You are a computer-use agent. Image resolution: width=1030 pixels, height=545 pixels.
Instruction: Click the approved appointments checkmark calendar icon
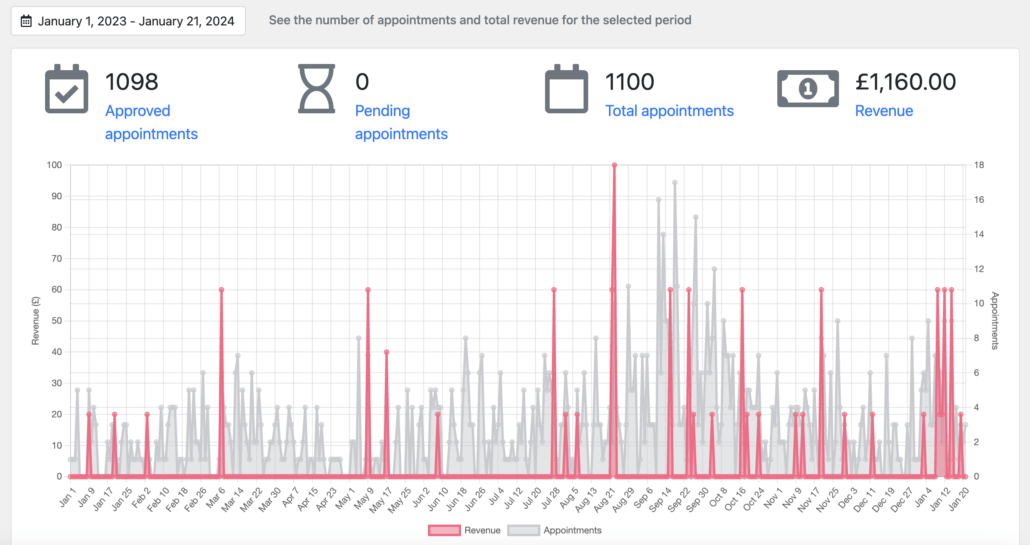tap(66, 89)
